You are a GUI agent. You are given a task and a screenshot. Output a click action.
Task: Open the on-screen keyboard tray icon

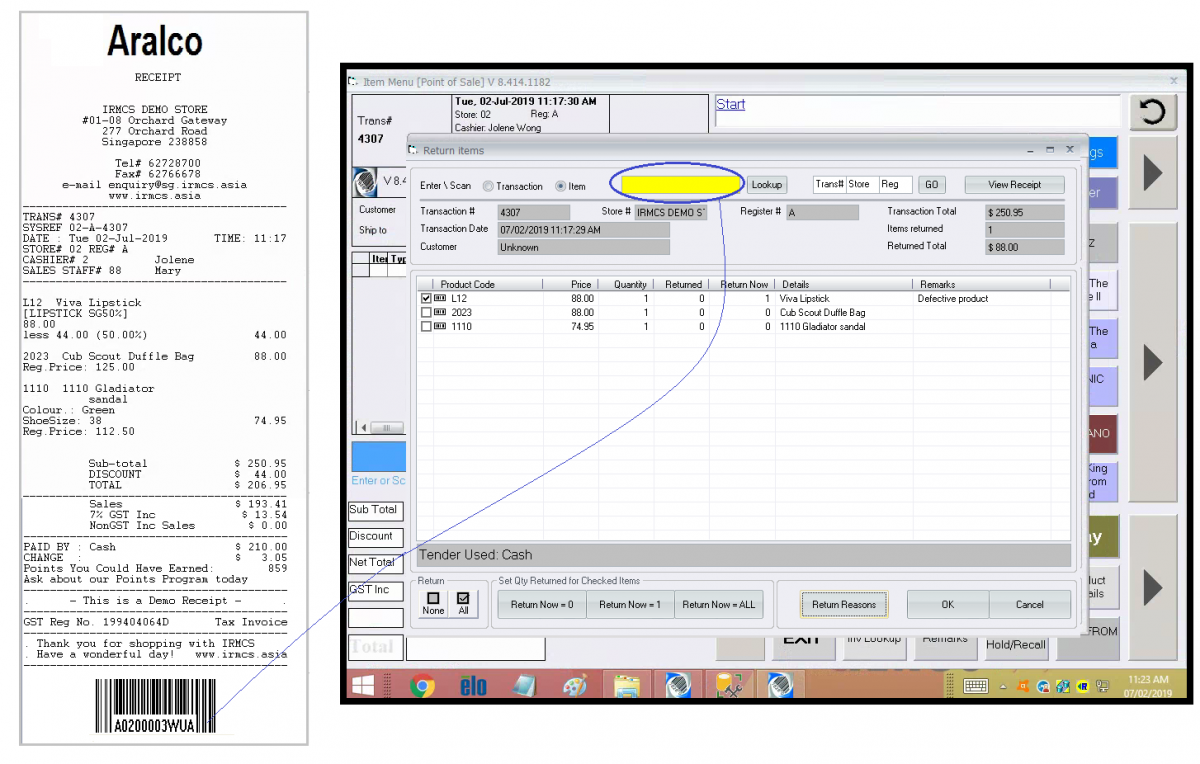[x=976, y=686]
